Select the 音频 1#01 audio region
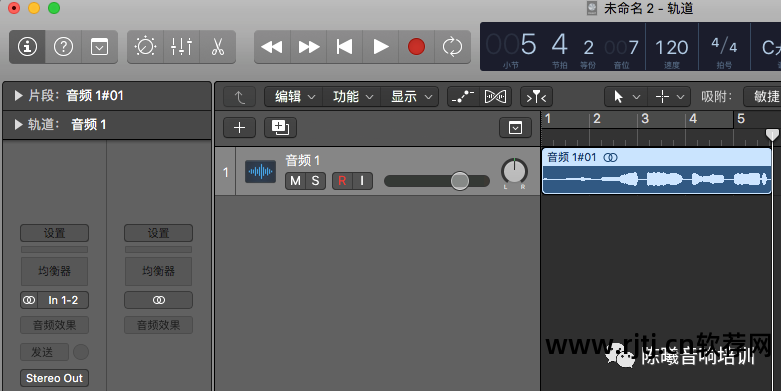The image size is (781, 391). click(x=656, y=171)
